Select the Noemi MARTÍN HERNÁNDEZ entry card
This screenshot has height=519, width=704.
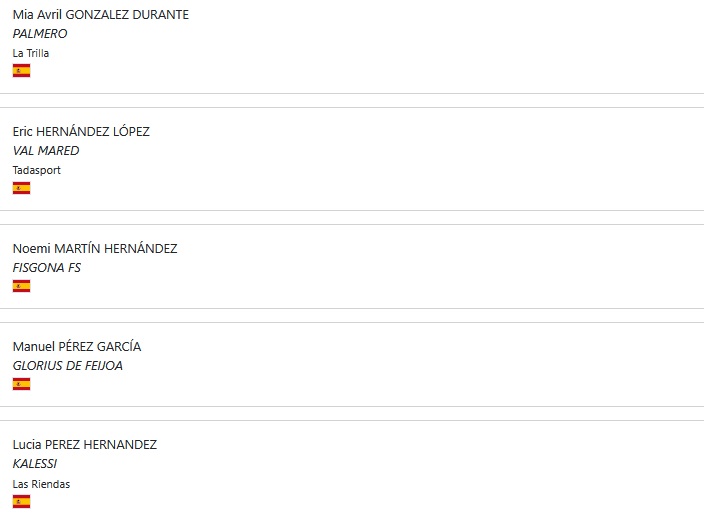tap(352, 266)
